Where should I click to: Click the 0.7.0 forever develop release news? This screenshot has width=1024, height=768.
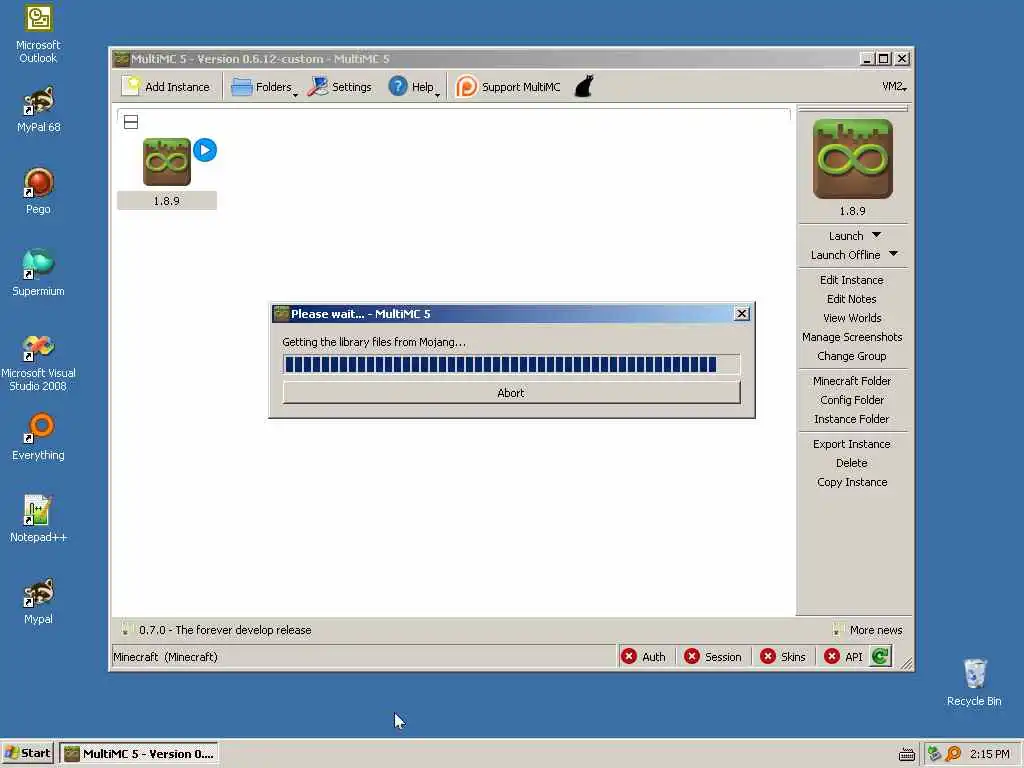coord(225,630)
